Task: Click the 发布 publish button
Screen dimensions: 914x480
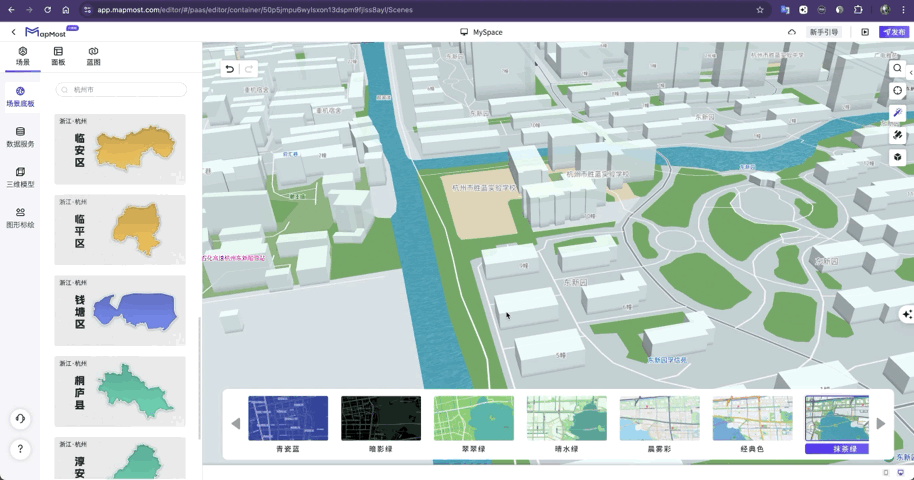Action: (894, 32)
